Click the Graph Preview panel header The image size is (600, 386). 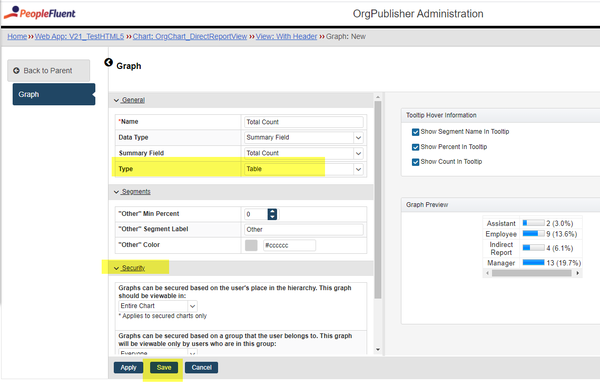click(427, 205)
